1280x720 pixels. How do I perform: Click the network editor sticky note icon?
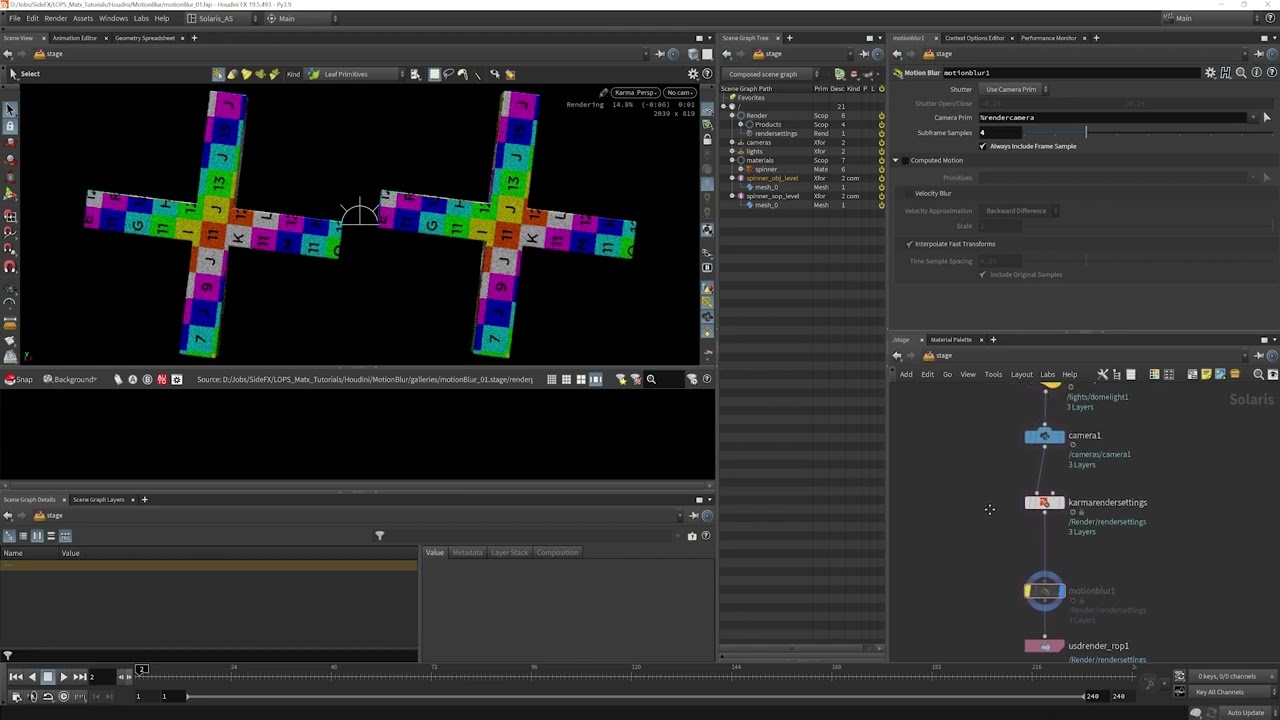pos(1206,375)
